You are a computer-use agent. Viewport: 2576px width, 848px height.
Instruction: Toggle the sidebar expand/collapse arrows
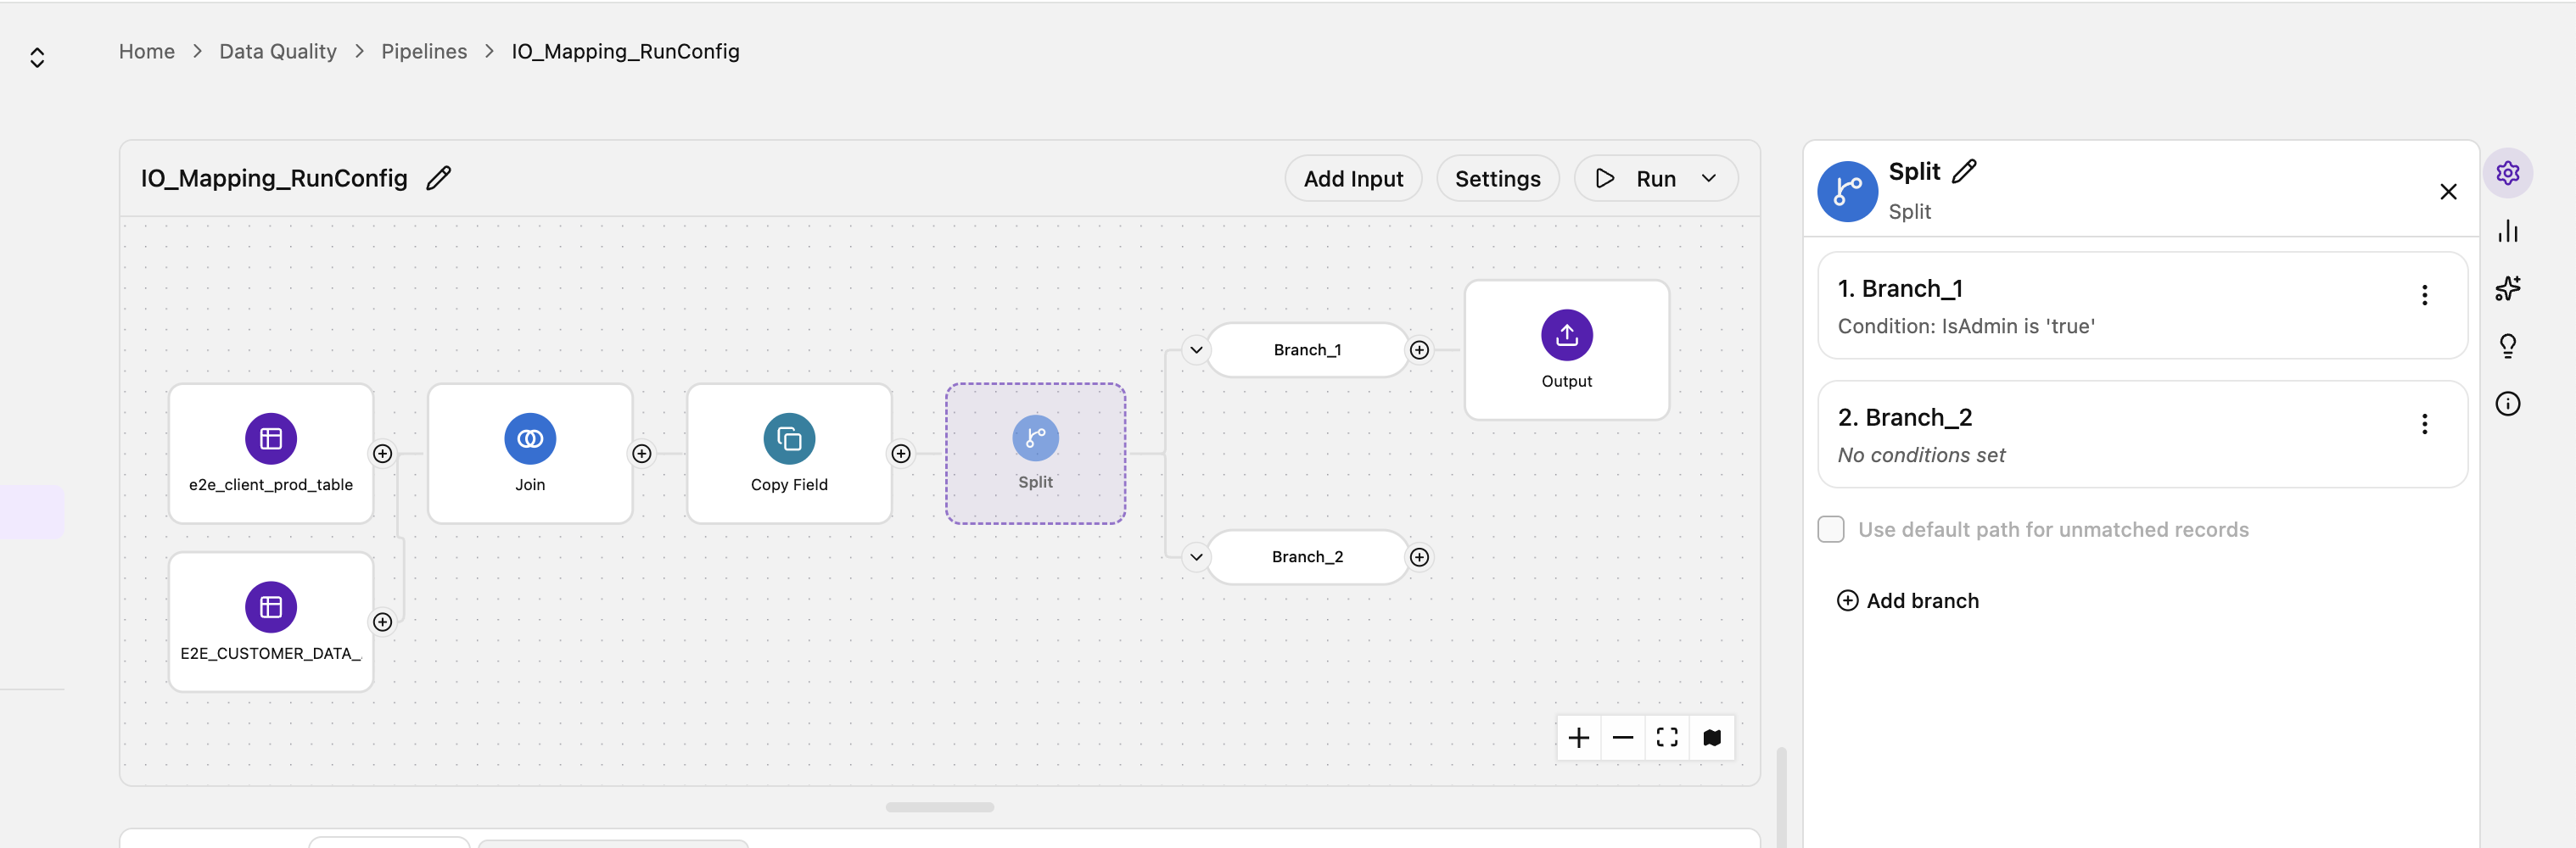tap(37, 57)
